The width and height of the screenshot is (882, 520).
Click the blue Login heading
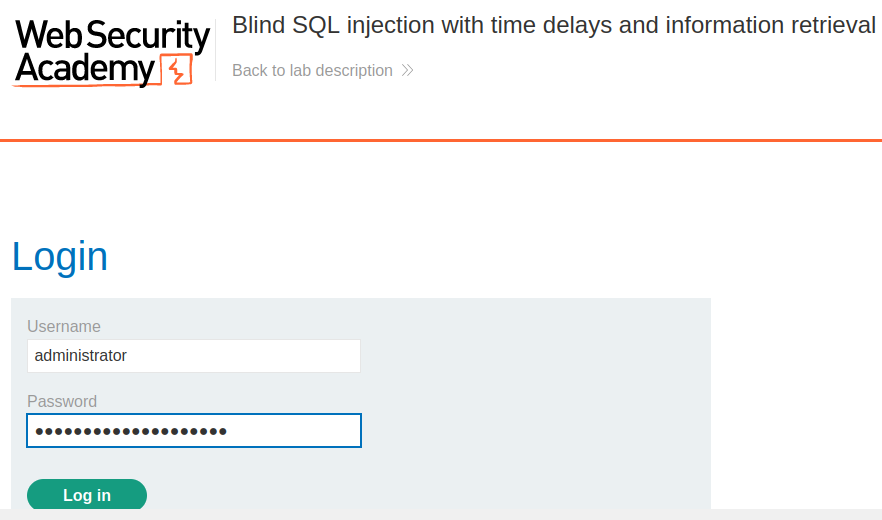60,257
